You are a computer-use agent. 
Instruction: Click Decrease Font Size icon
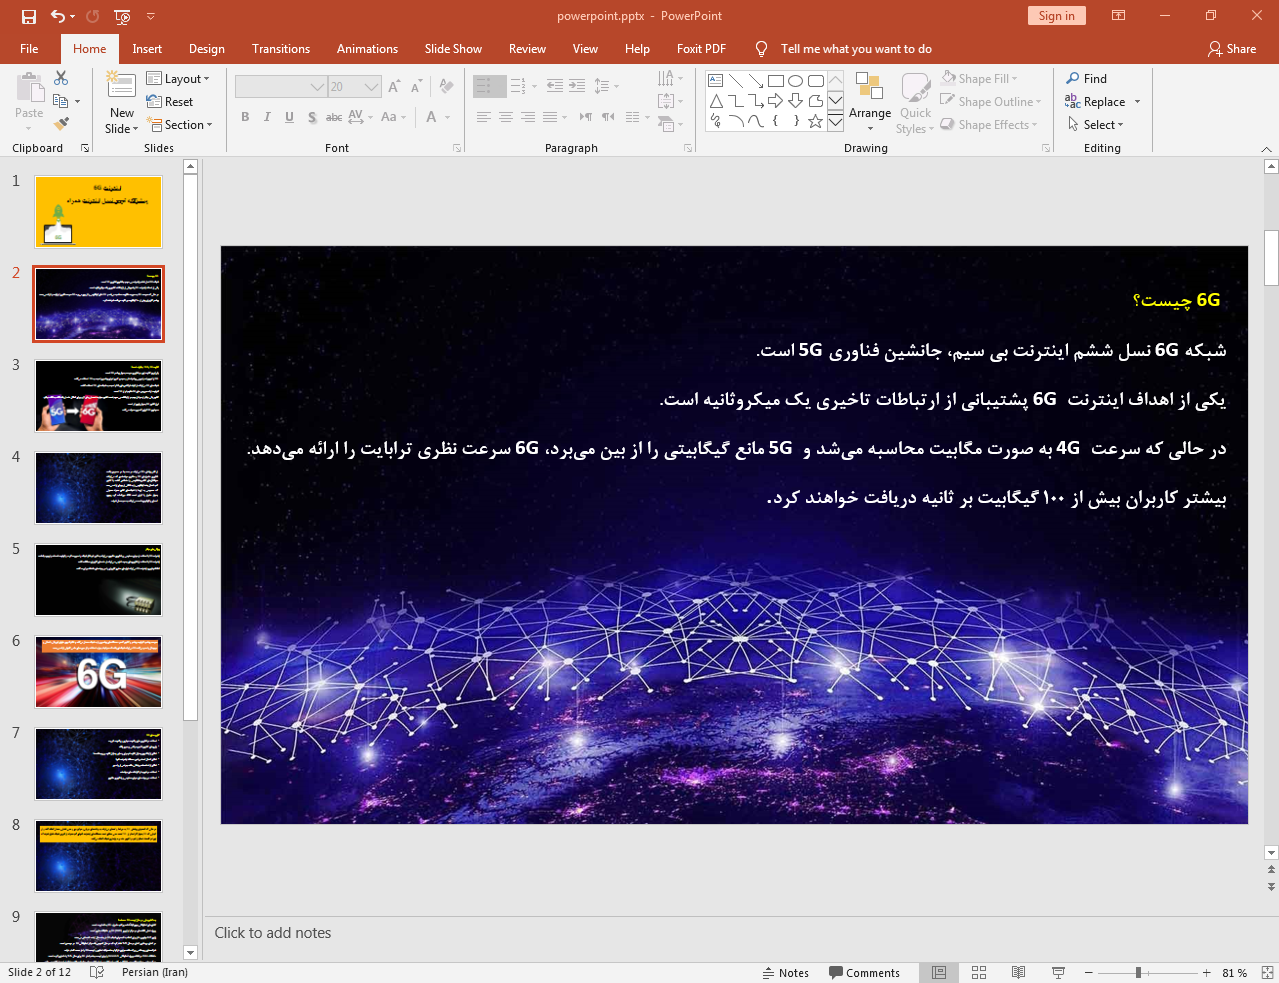pyautogui.click(x=416, y=87)
